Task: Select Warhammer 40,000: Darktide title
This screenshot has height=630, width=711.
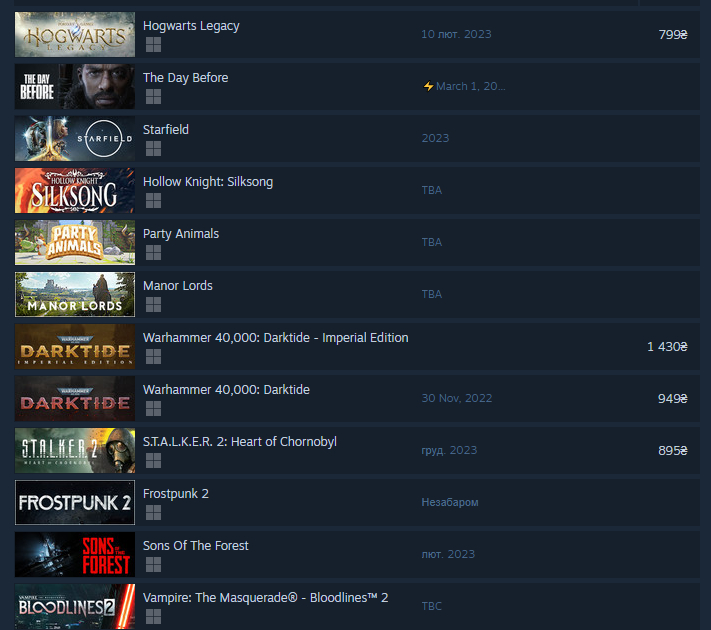Action: 226,390
